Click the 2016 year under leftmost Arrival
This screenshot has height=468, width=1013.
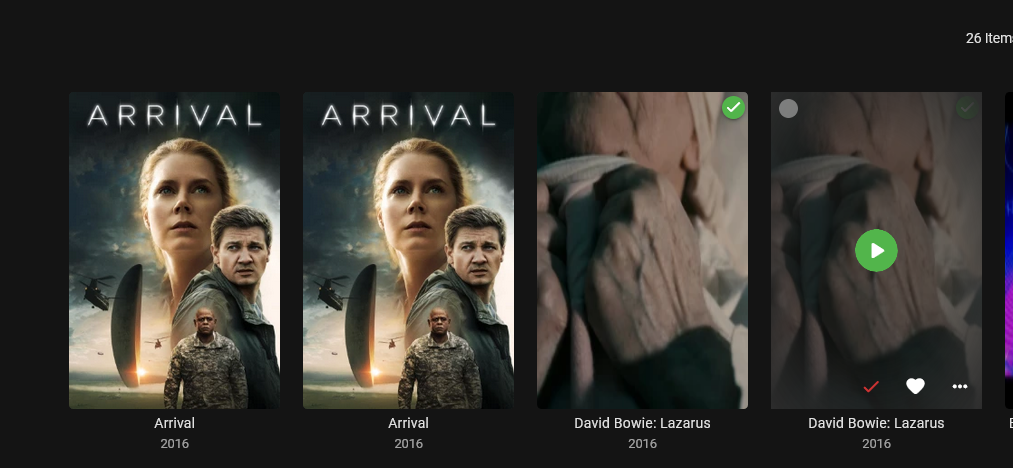click(x=174, y=444)
